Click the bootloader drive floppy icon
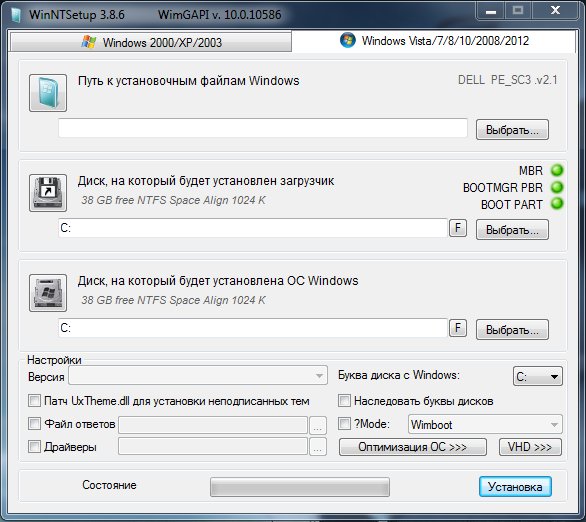The height and width of the screenshot is (522, 586). point(48,193)
